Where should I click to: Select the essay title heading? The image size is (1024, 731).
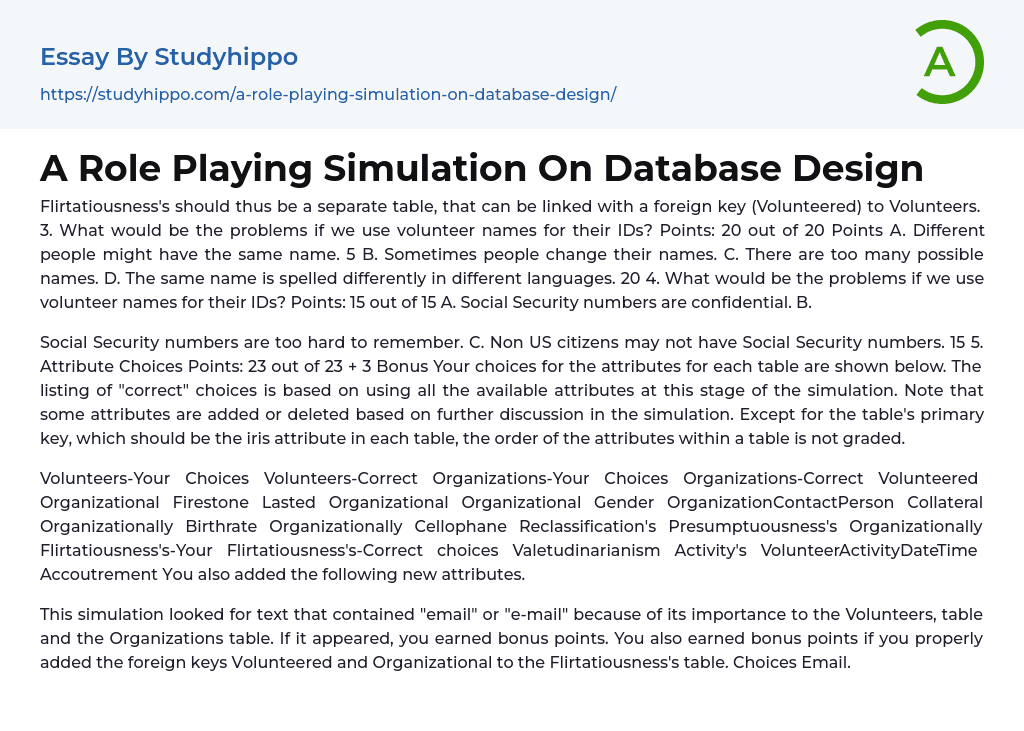click(481, 168)
